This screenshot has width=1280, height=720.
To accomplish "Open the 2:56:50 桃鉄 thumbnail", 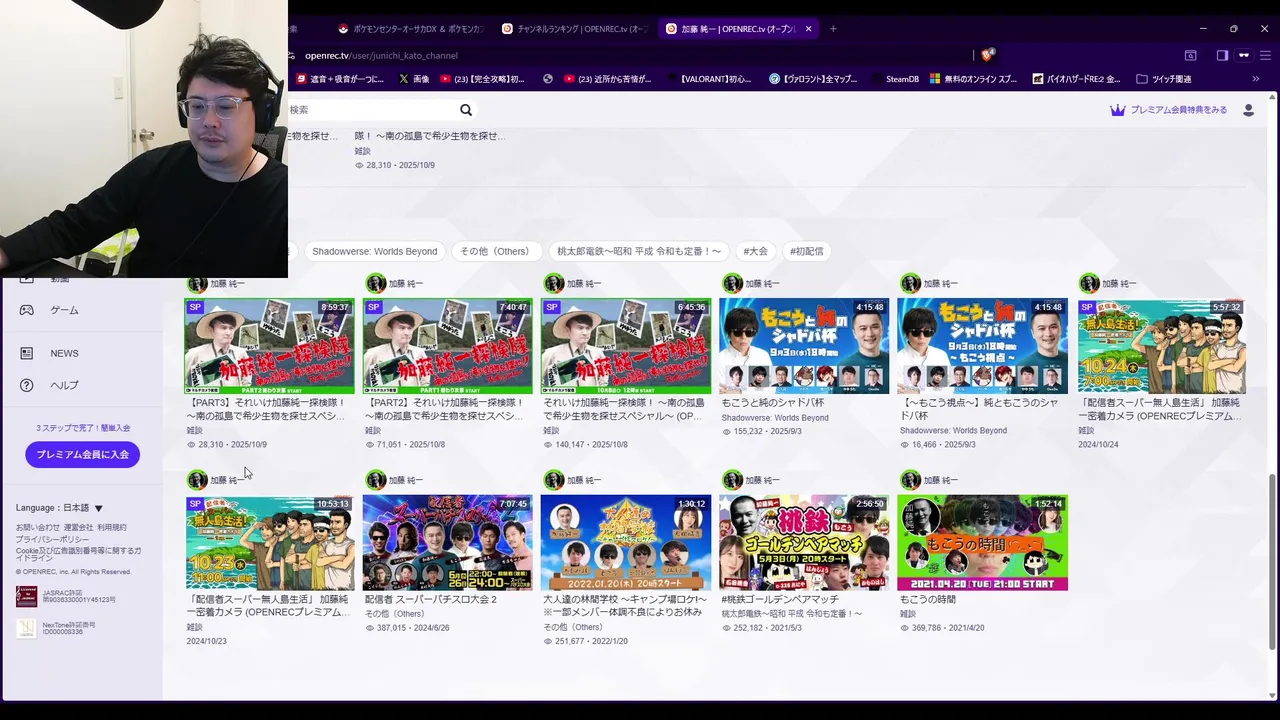I will [804, 542].
